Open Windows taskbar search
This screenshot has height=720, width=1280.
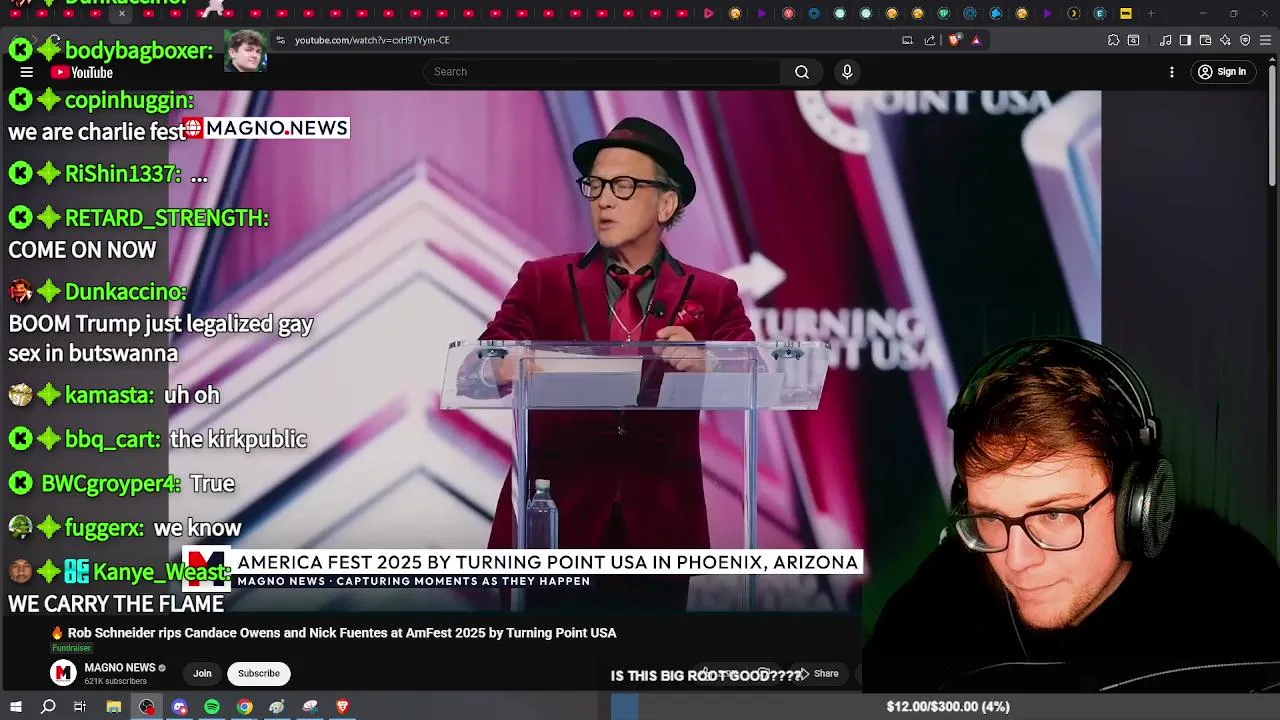[48, 707]
